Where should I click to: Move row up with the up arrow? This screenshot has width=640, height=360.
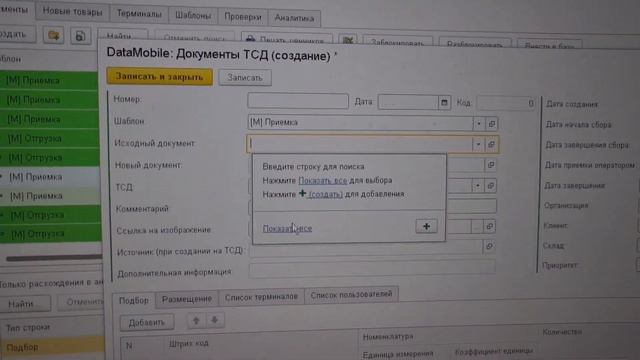coord(196,320)
